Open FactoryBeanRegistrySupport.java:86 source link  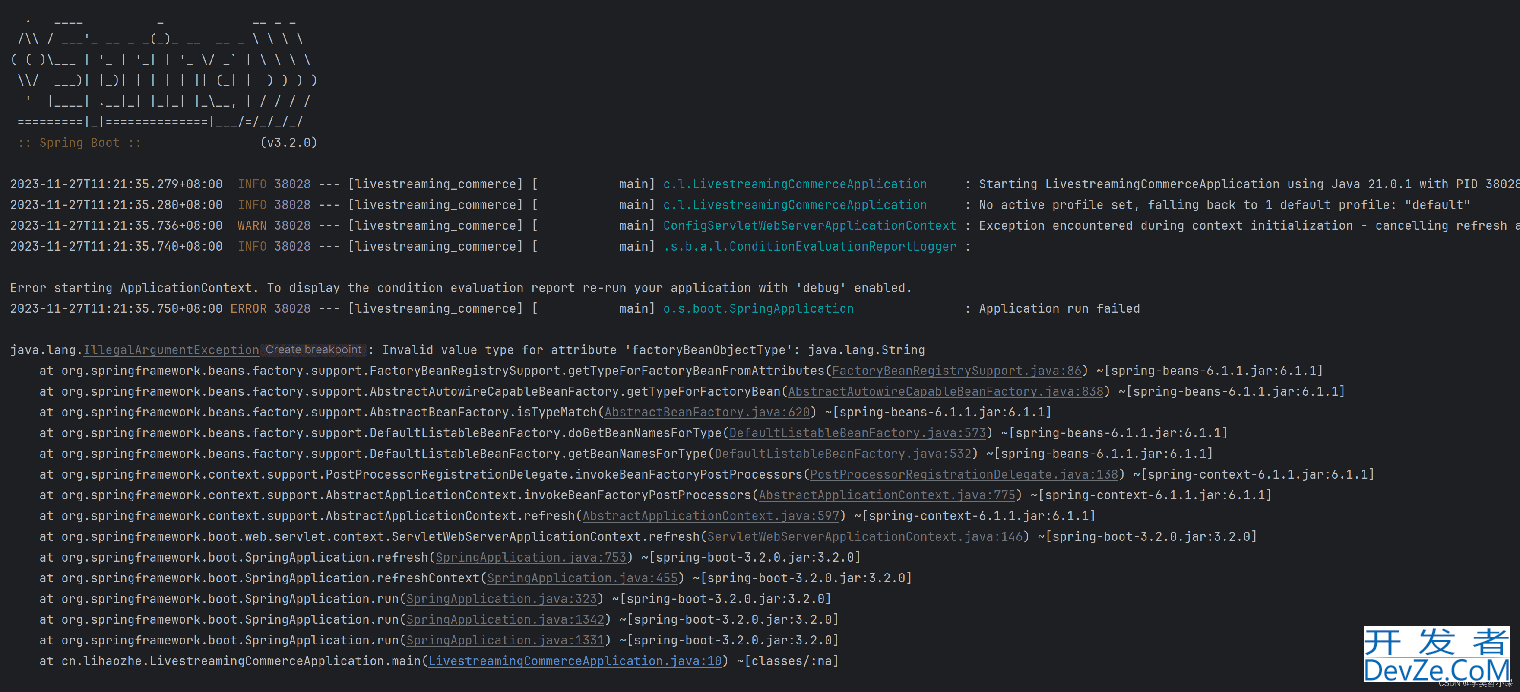[957, 371]
